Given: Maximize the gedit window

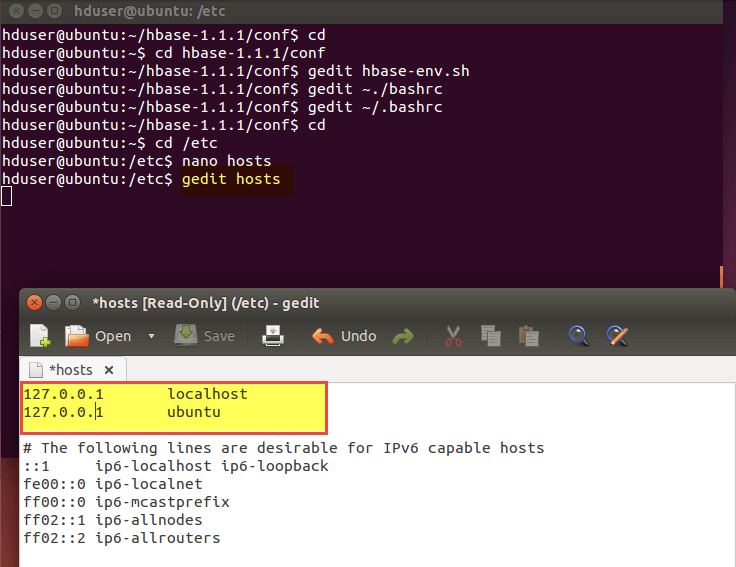Looking at the screenshot, I should coord(72,302).
